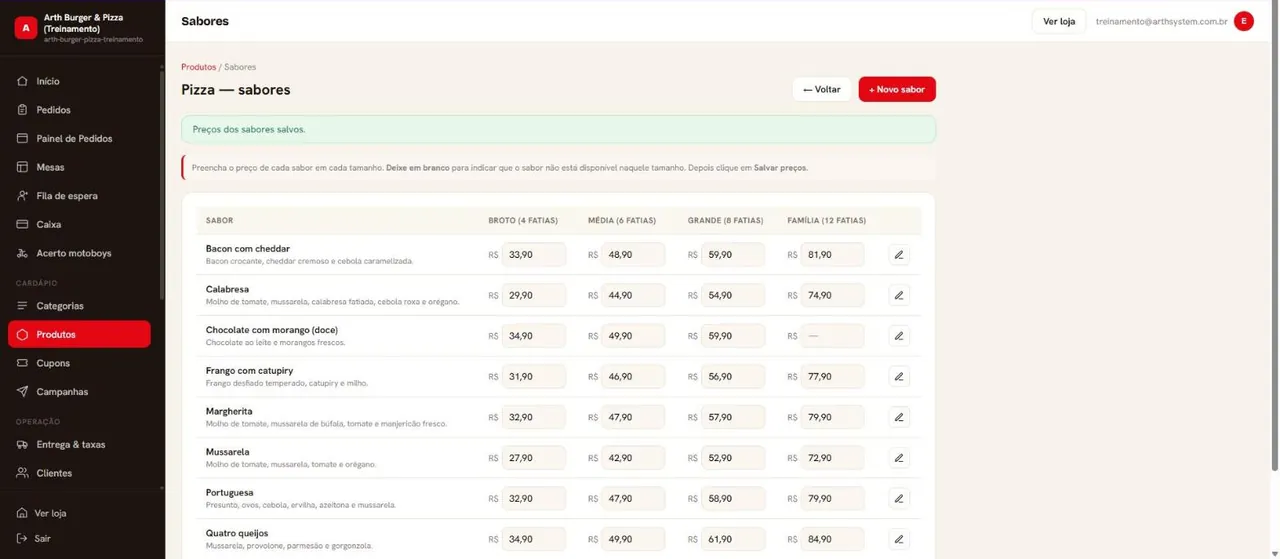Edit the Quatro queijos flavor pencil icon
The height and width of the screenshot is (559, 1280).
click(x=899, y=539)
